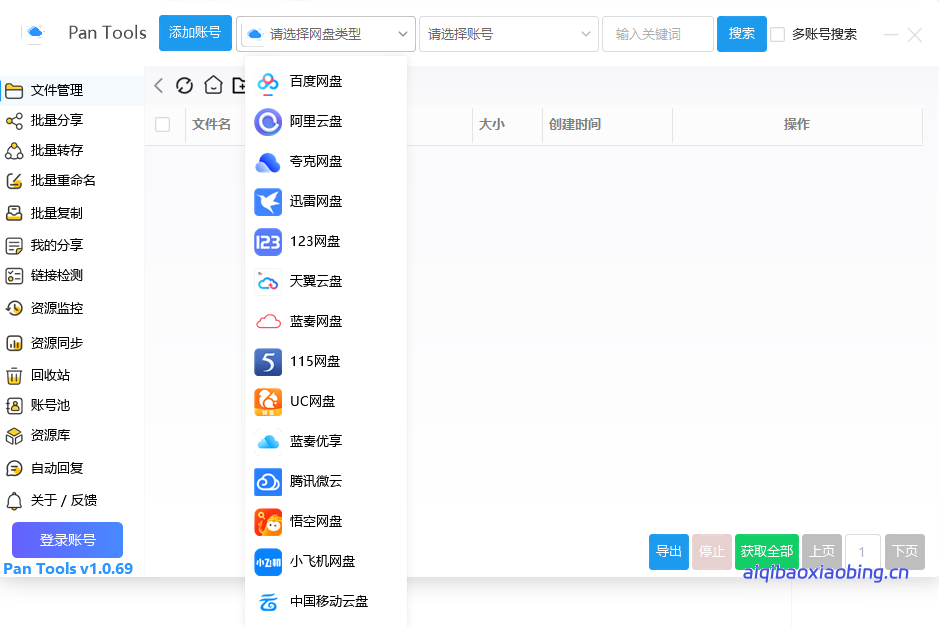Go to next page with 下页
The width and height of the screenshot is (939, 627).
[905, 552]
